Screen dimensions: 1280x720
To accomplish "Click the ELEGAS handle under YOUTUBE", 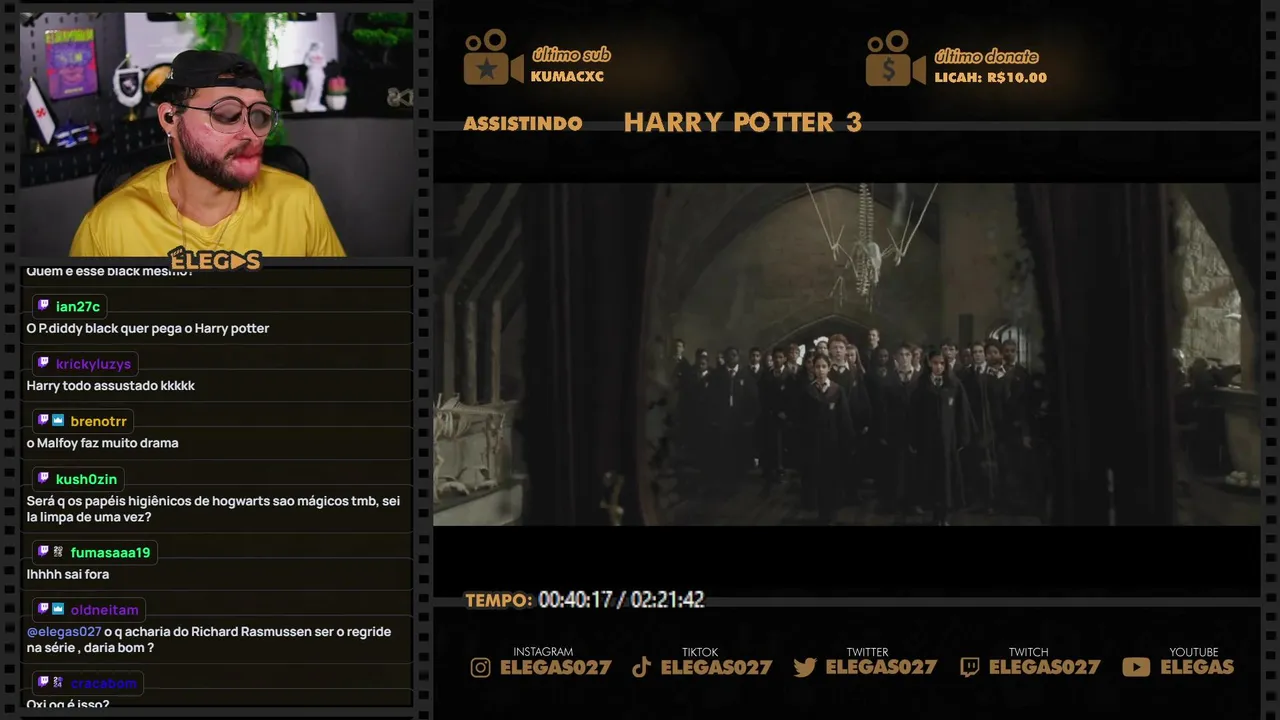I will click(1196, 667).
